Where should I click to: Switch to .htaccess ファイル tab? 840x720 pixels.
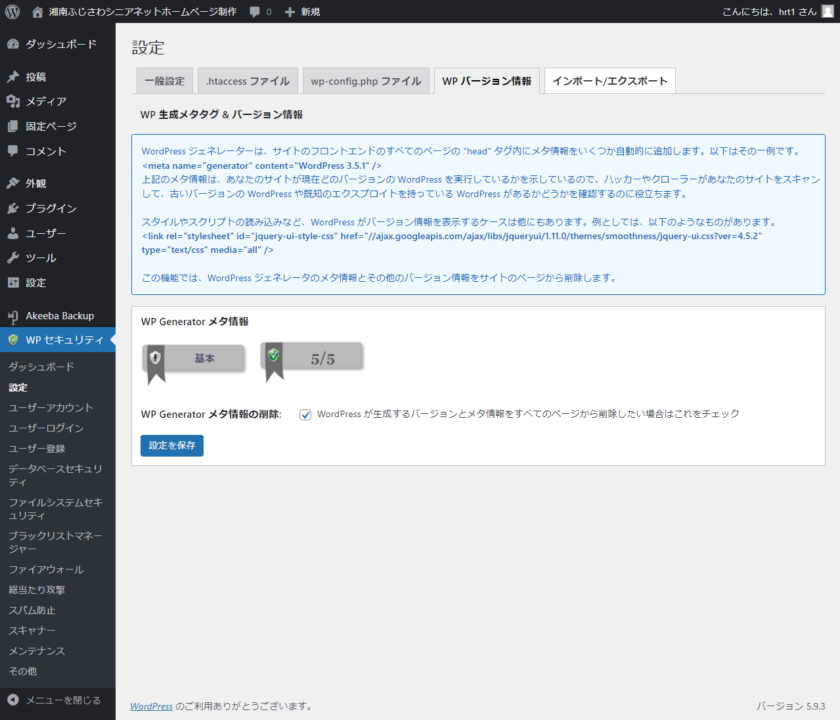(x=248, y=81)
